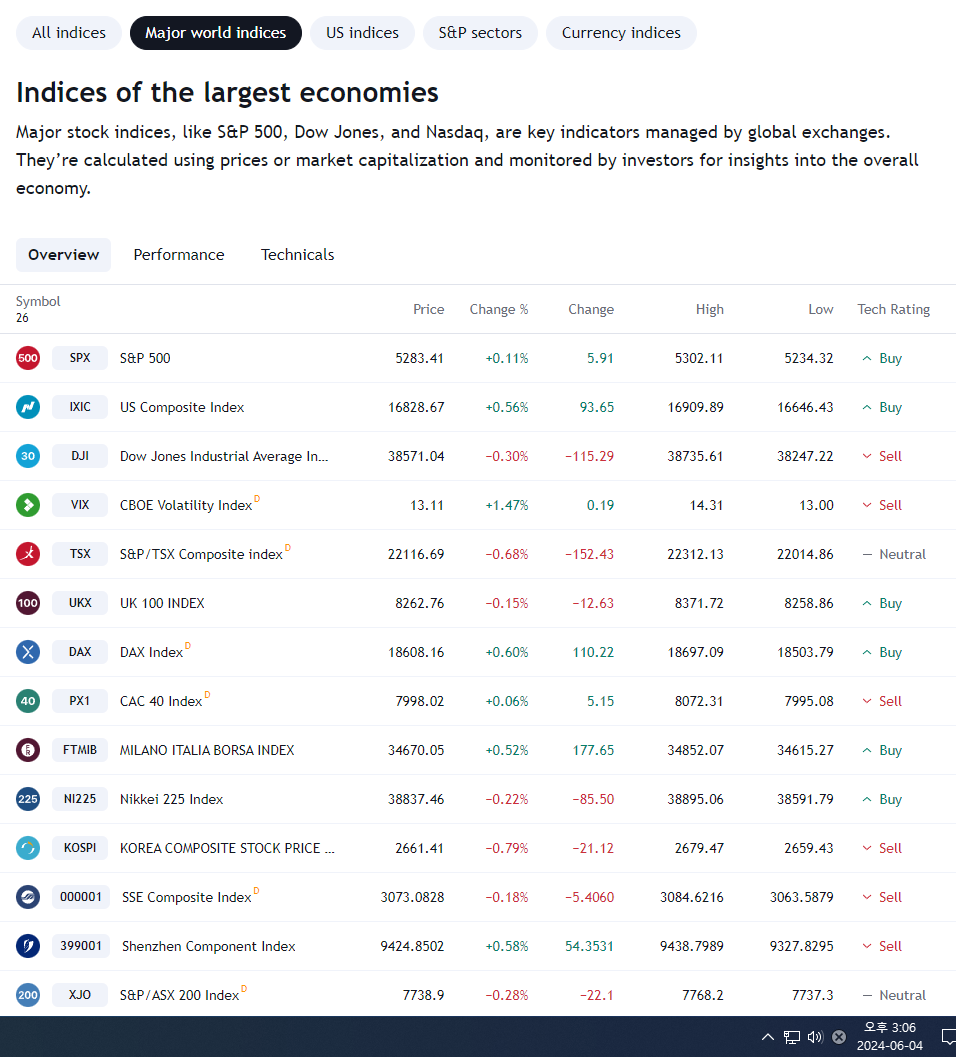Select the All indices filter
The image size is (956, 1057).
coord(69,33)
